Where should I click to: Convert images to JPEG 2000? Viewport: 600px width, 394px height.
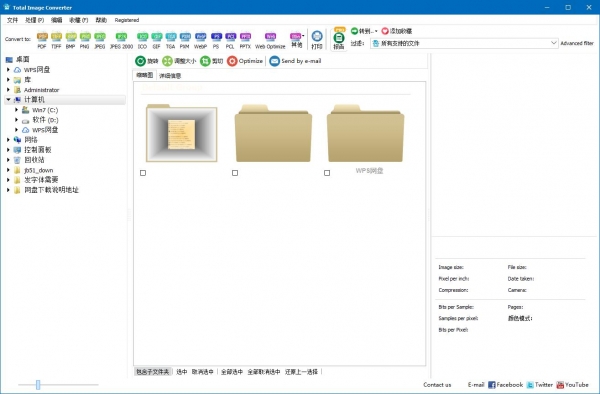(121, 40)
